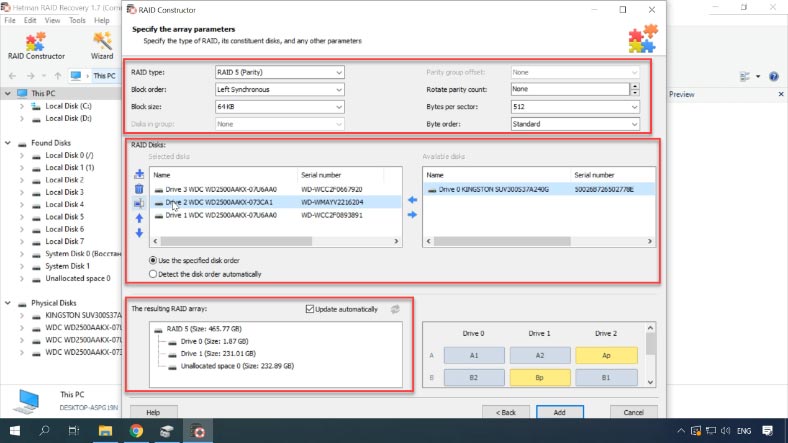The image size is (788, 443).
Task: Click yellow Ap parity block
Action: pos(606,356)
